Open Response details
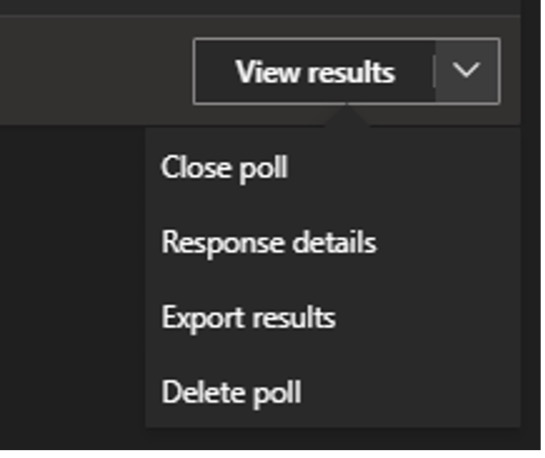Viewport: 545px width, 458px height. pyautogui.click(x=333, y=242)
